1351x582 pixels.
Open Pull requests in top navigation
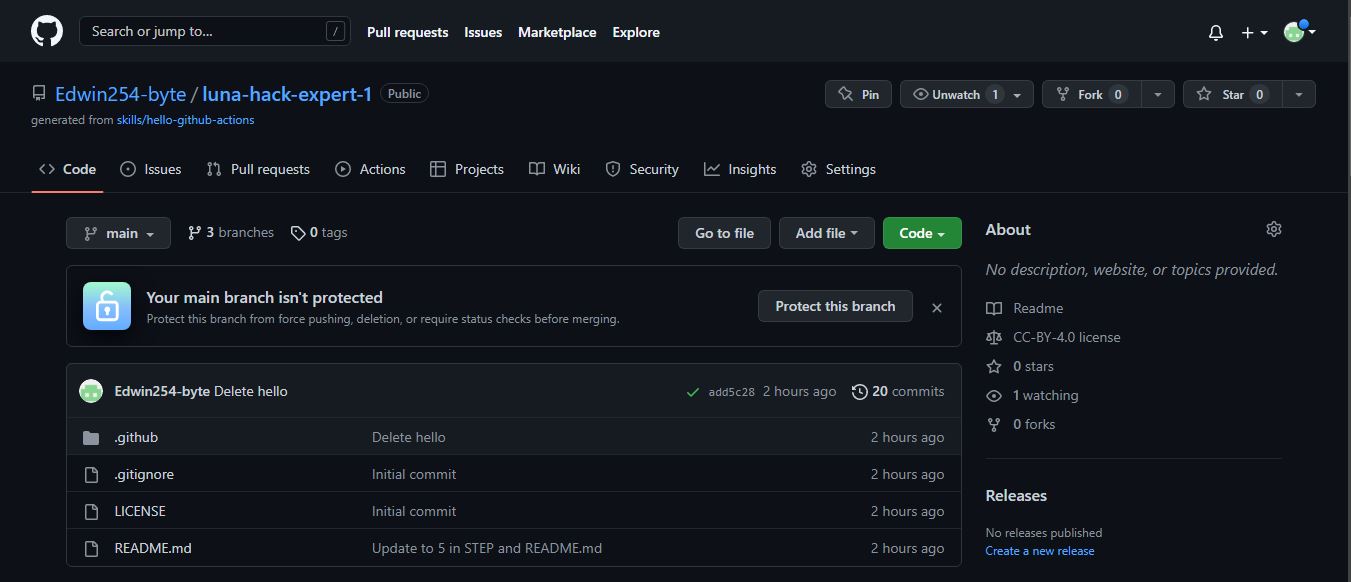407,32
